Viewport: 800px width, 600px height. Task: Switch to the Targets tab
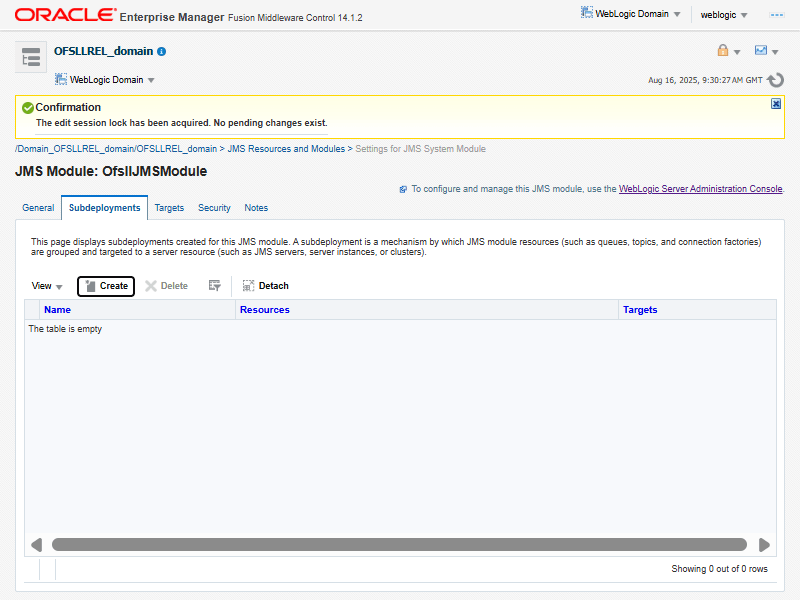pyautogui.click(x=169, y=208)
